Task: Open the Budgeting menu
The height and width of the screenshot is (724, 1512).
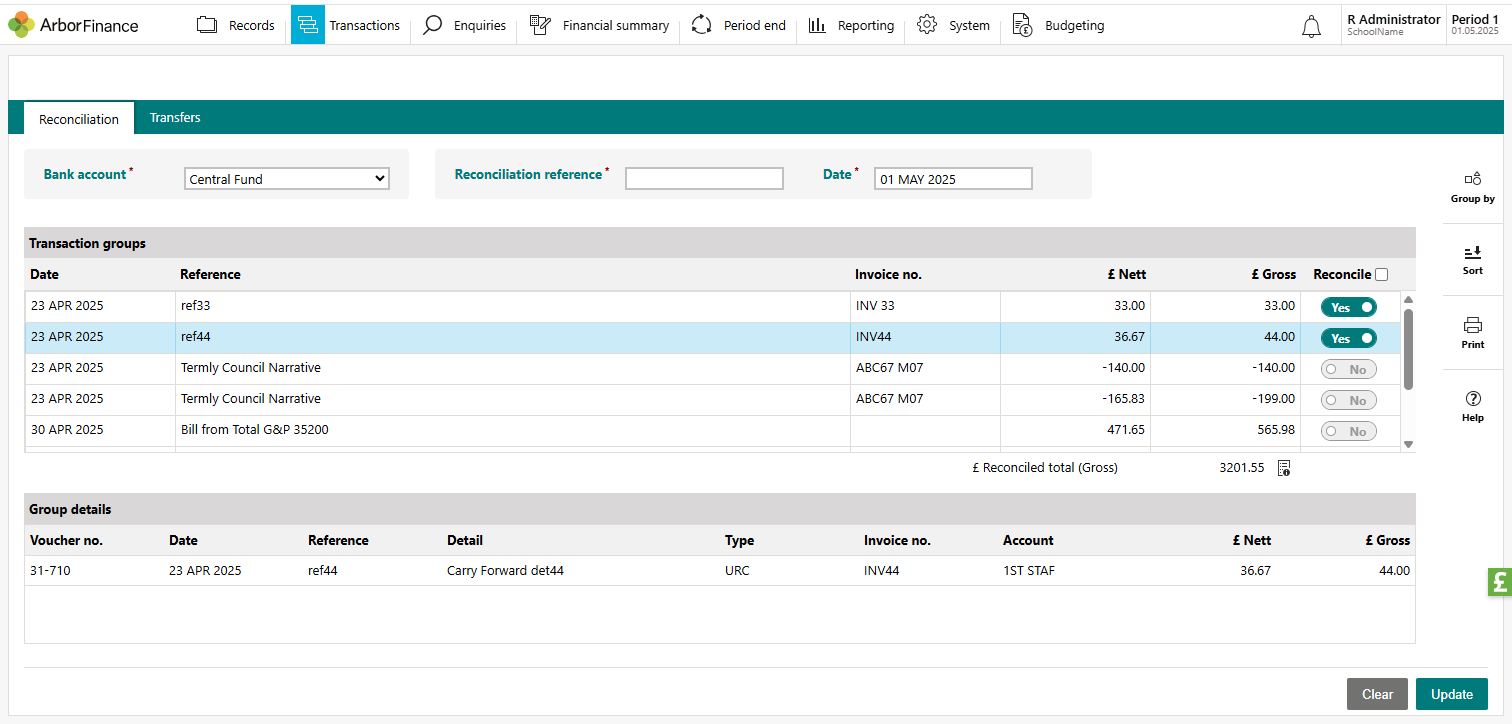Action: [x=1058, y=25]
